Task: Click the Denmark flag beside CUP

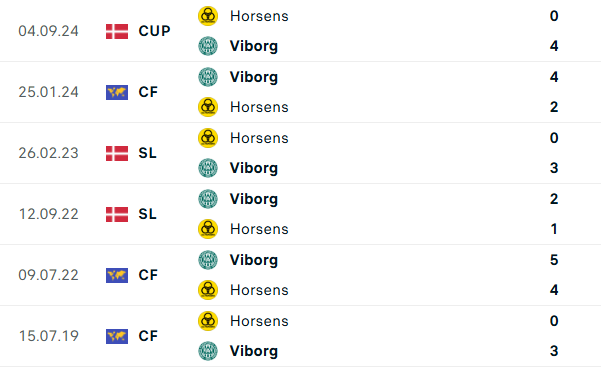Action: pyautogui.click(x=117, y=31)
